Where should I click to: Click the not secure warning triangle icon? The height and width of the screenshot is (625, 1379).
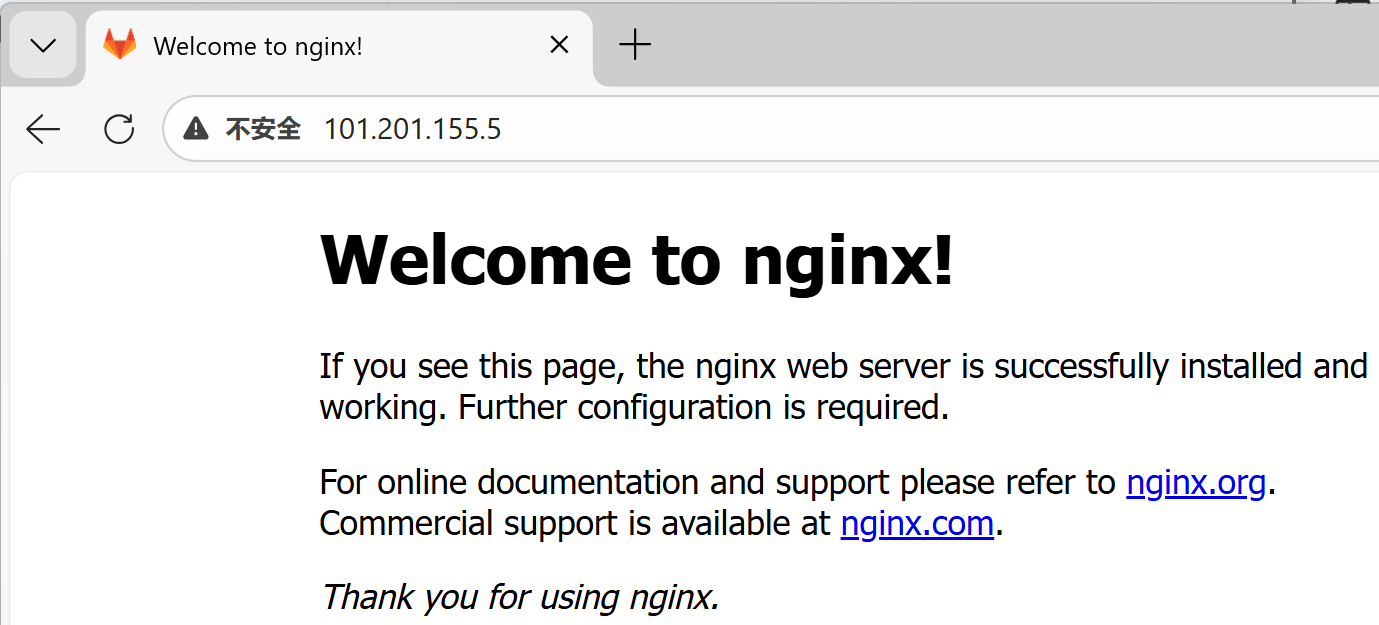pos(196,129)
